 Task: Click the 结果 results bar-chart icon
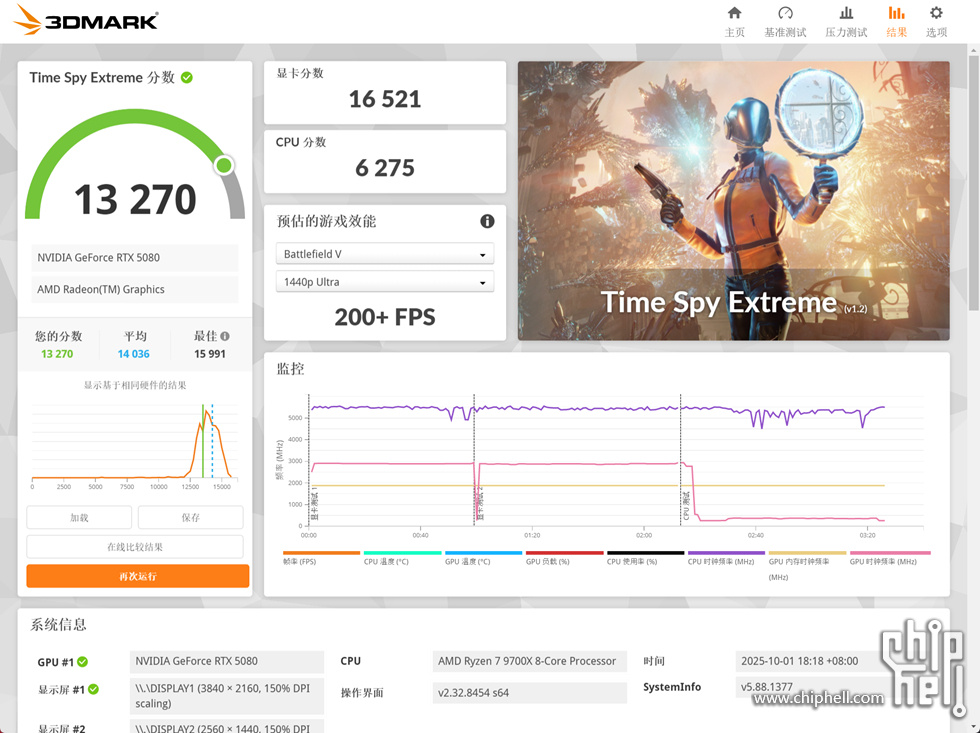896,14
